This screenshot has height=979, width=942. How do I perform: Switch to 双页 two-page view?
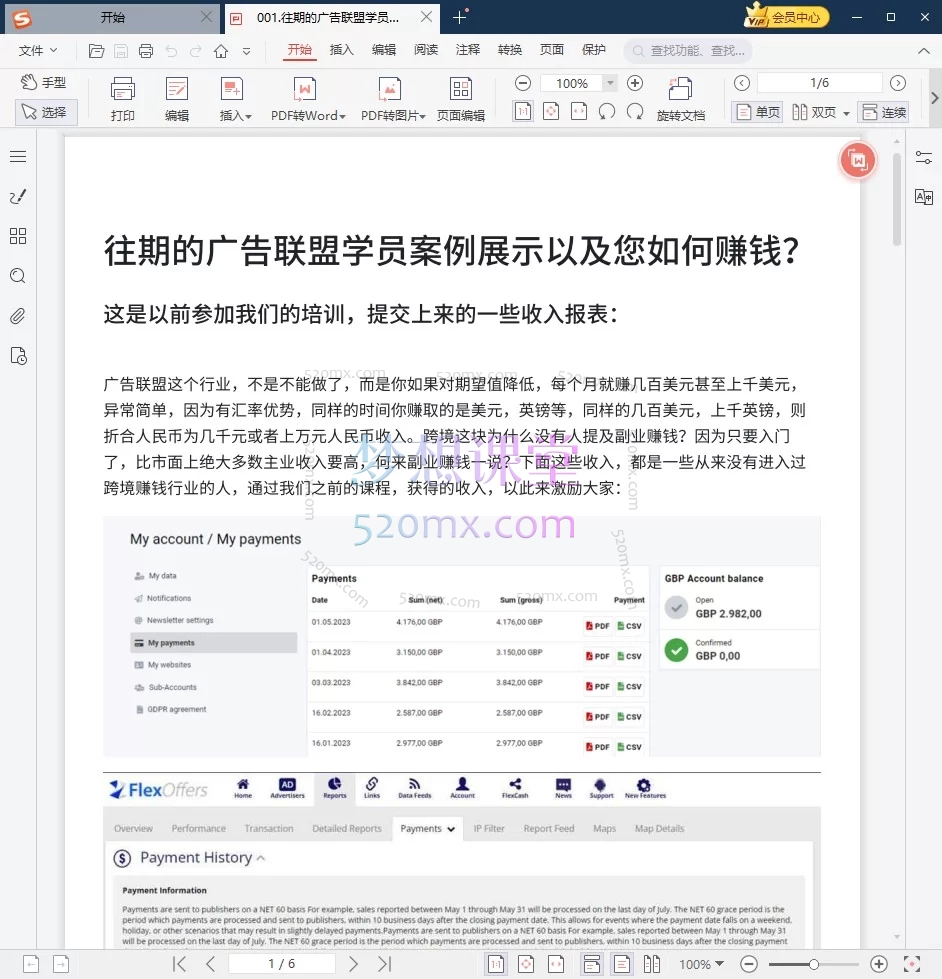tap(818, 112)
